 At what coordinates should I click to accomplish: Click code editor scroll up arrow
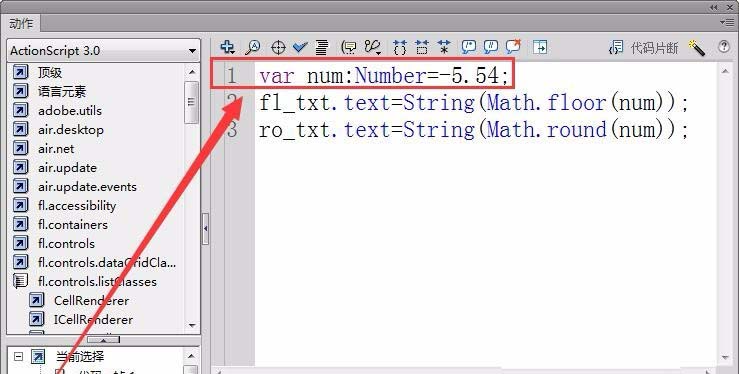pos(725,71)
